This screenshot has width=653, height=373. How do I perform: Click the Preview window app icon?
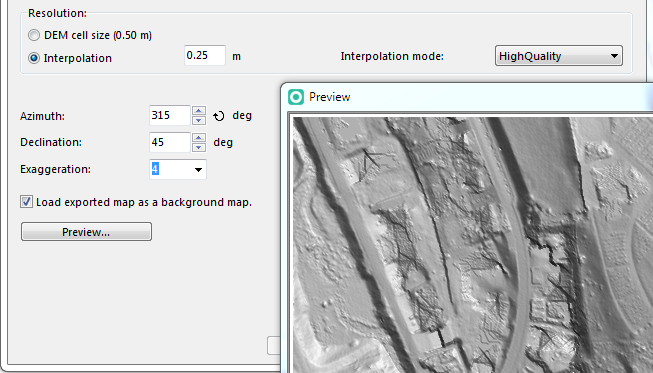296,97
